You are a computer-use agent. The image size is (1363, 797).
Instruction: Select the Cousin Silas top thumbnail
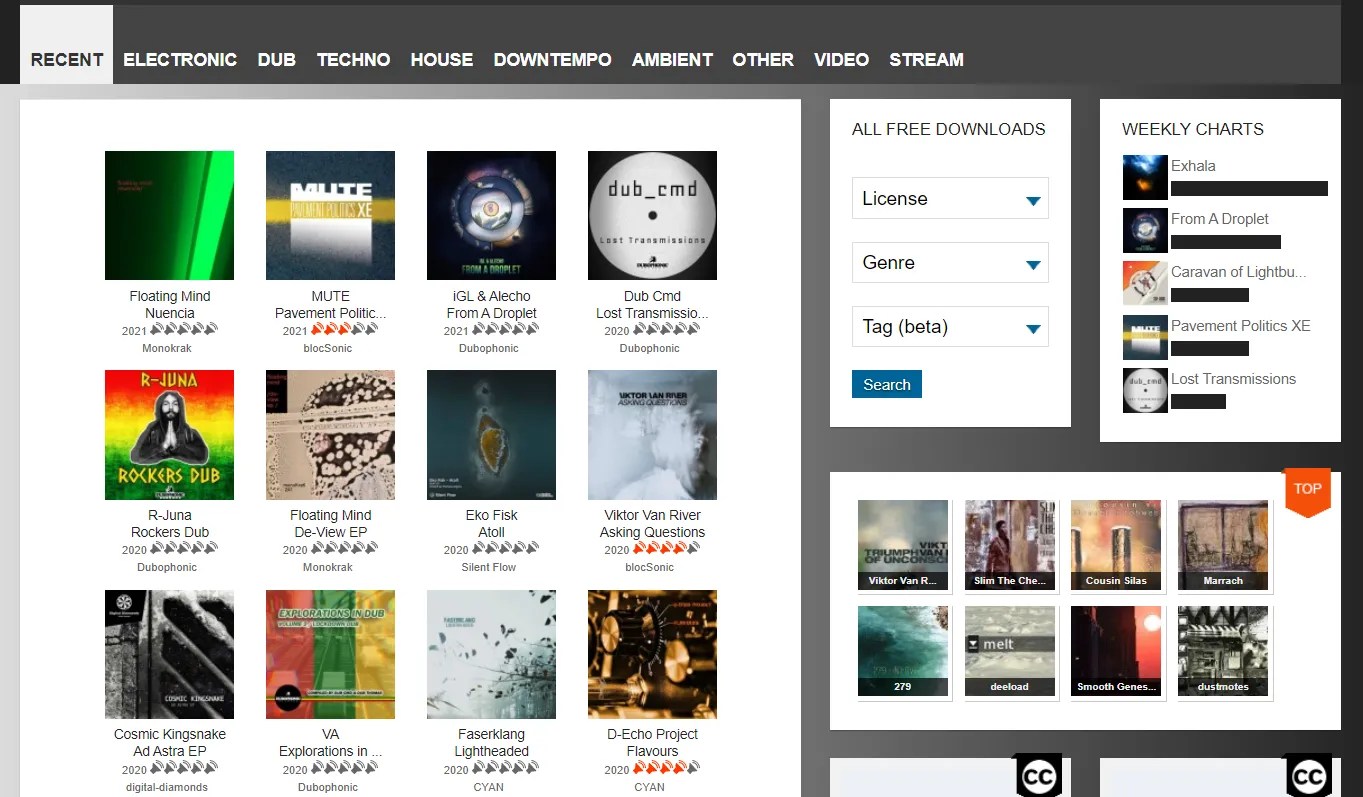(1116, 545)
